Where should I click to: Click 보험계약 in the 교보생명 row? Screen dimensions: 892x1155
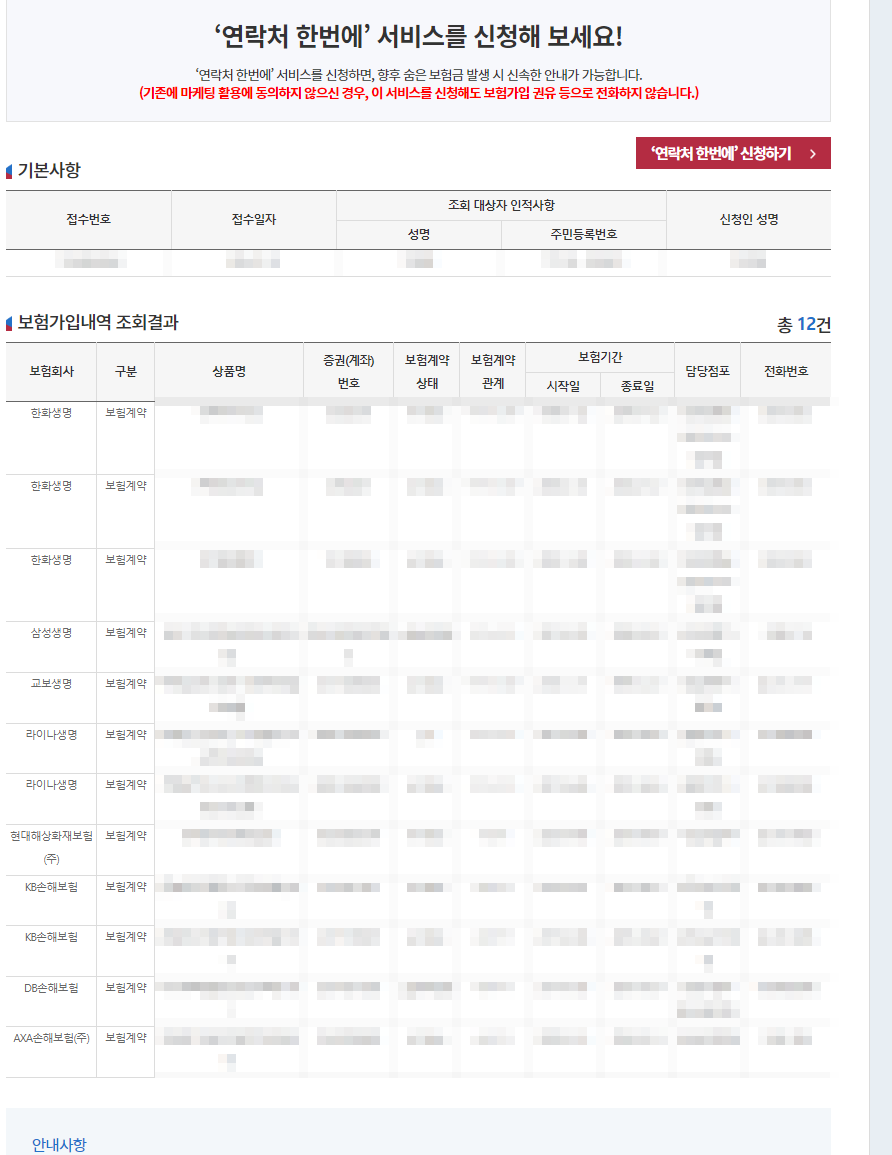pos(125,684)
